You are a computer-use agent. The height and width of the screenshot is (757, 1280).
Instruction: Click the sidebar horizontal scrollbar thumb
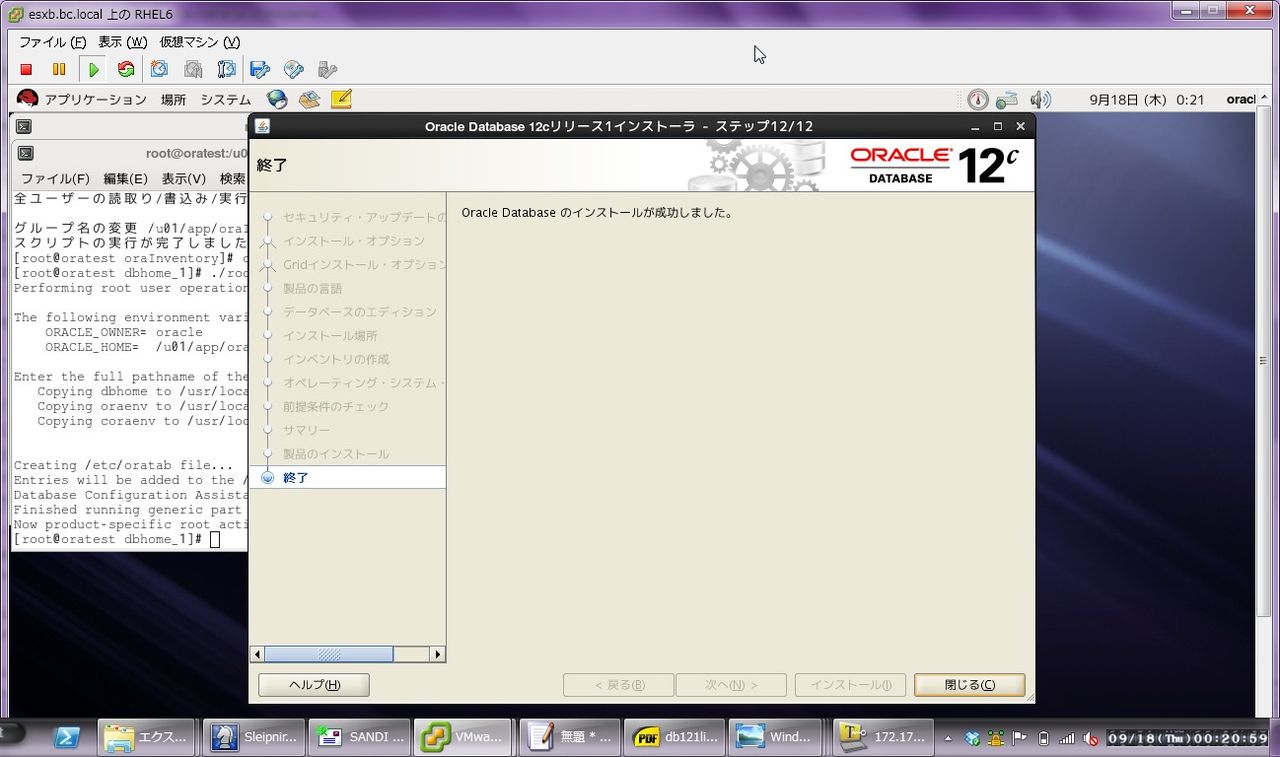329,654
